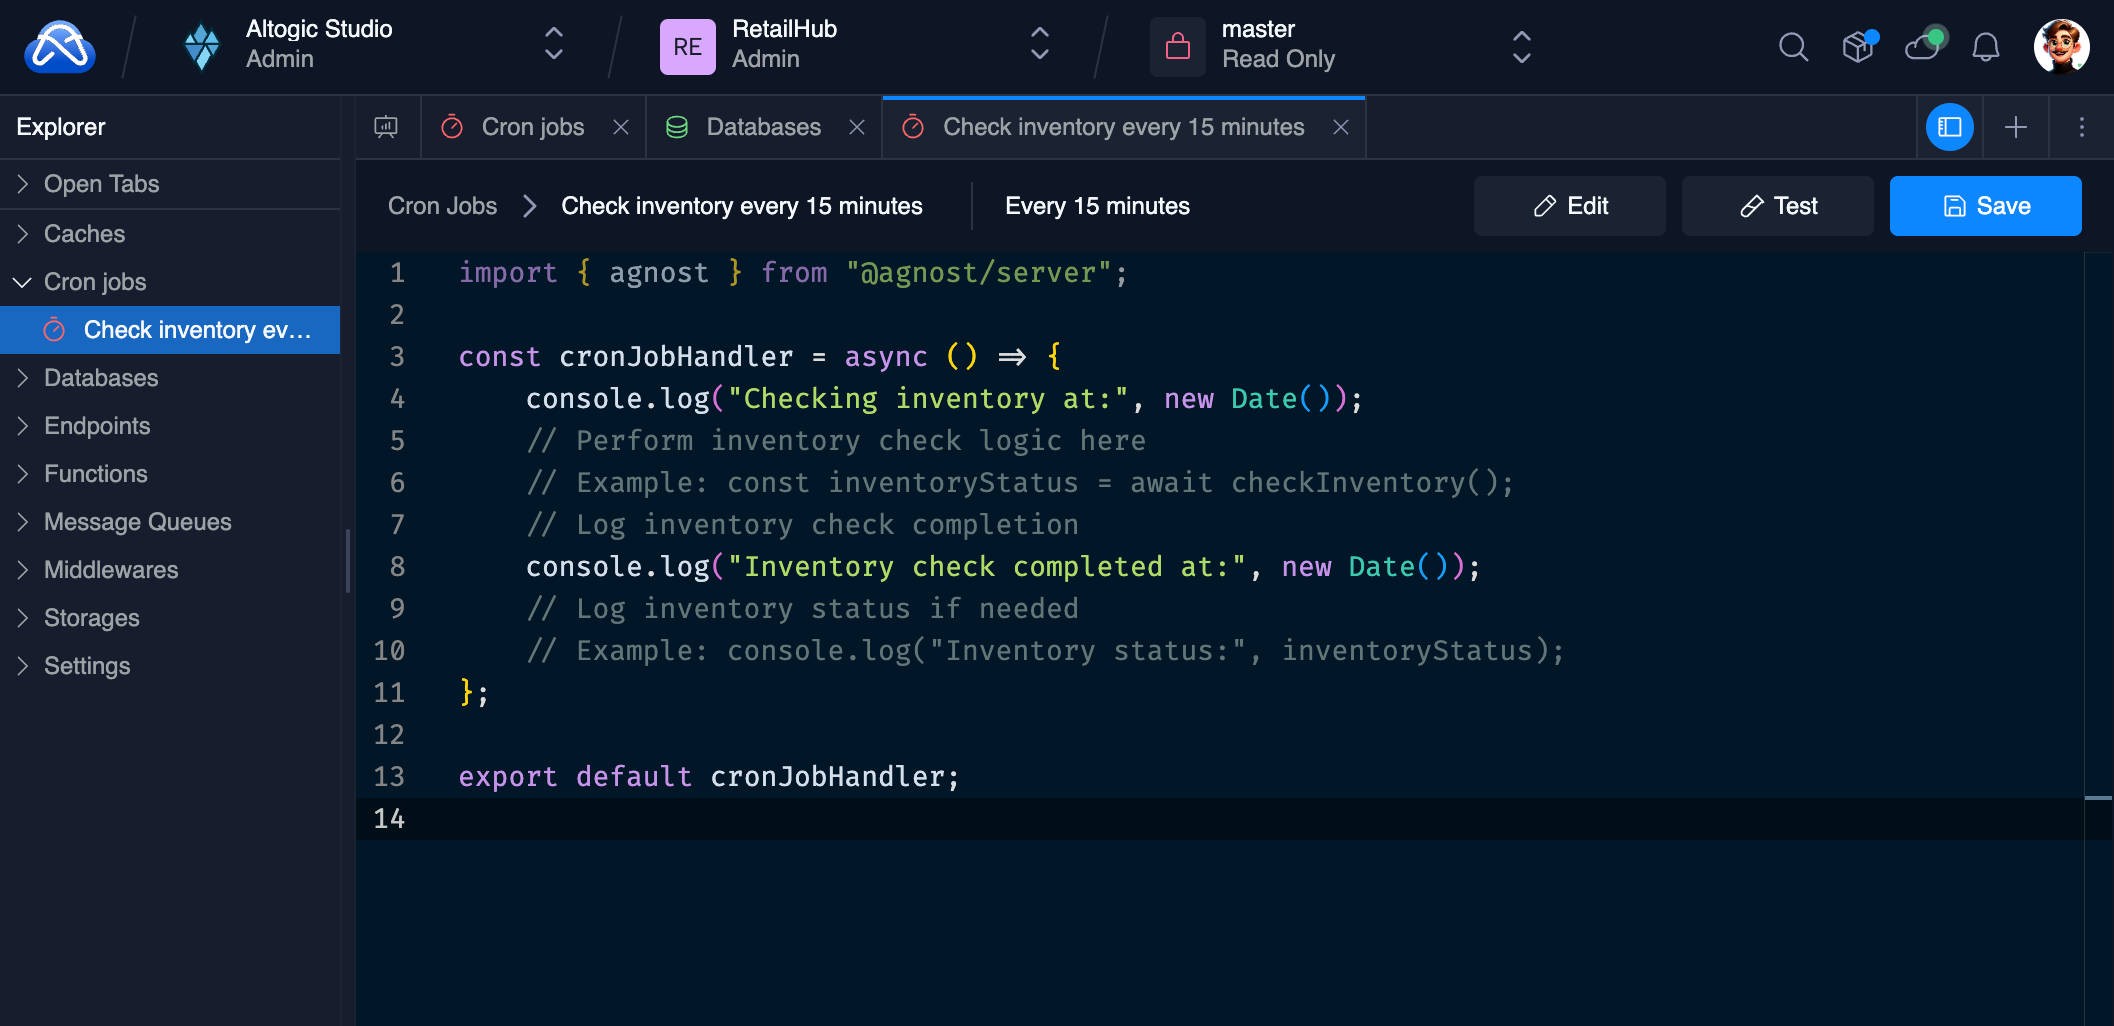Click the package/version icon with blue badge

1858,47
